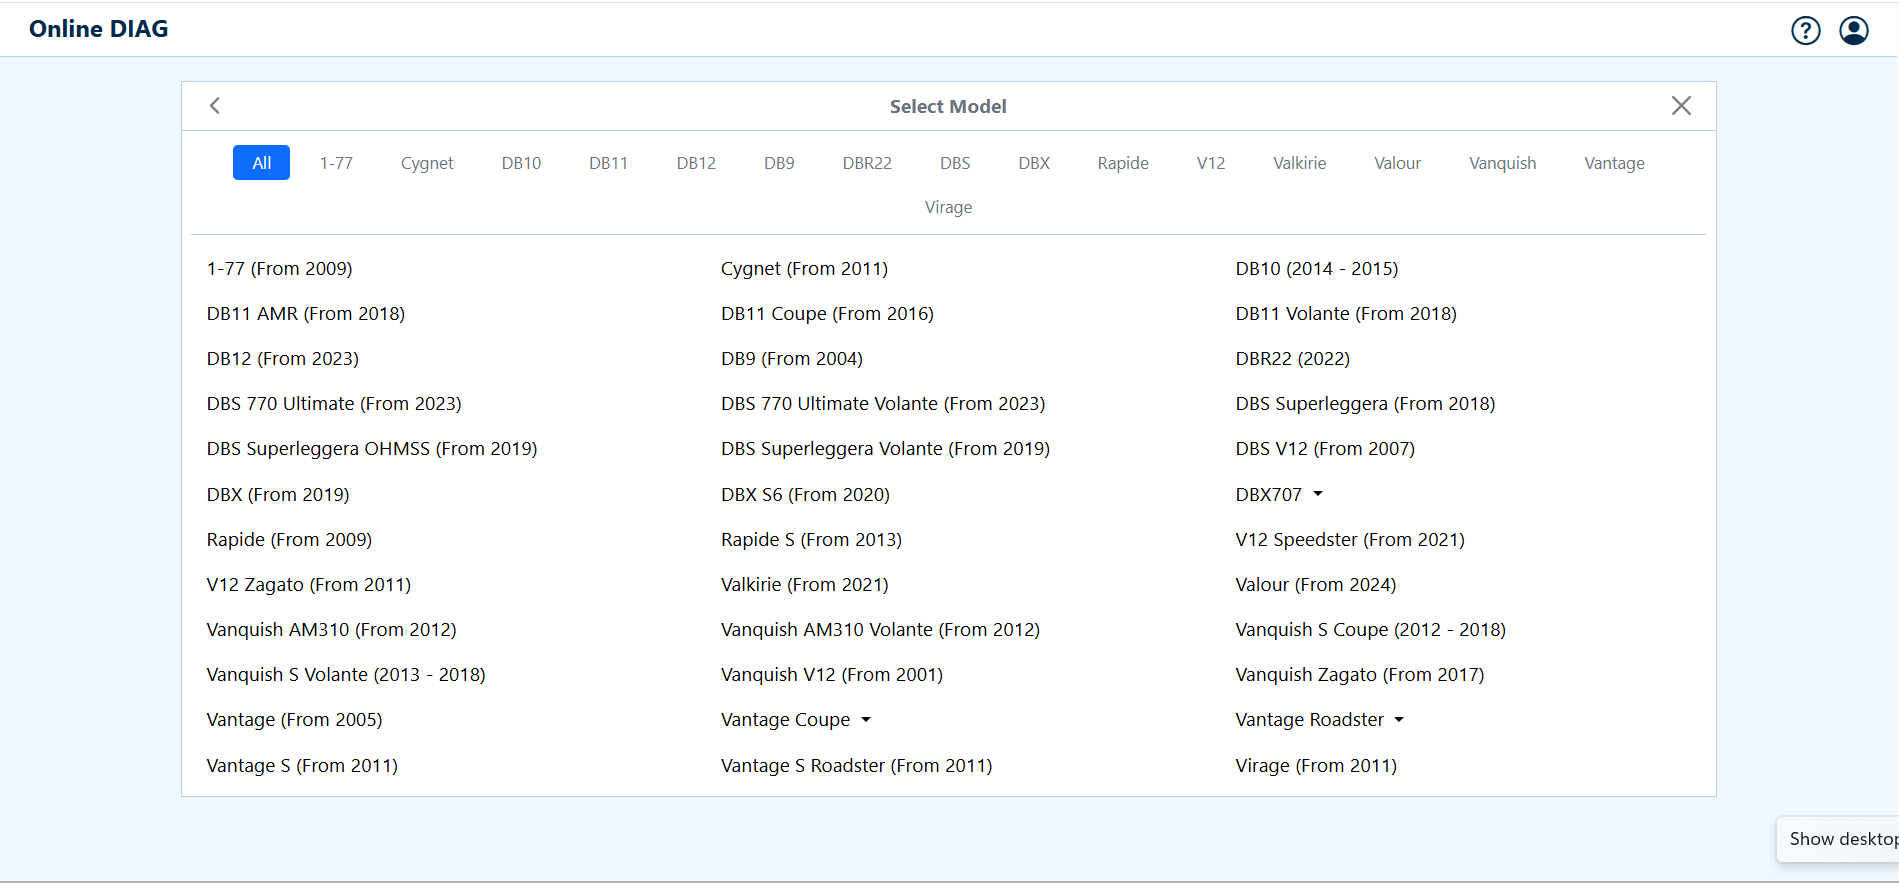Viewport: 1899px width, 883px height.
Task: Click the Show desktop button
Action: click(1840, 839)
